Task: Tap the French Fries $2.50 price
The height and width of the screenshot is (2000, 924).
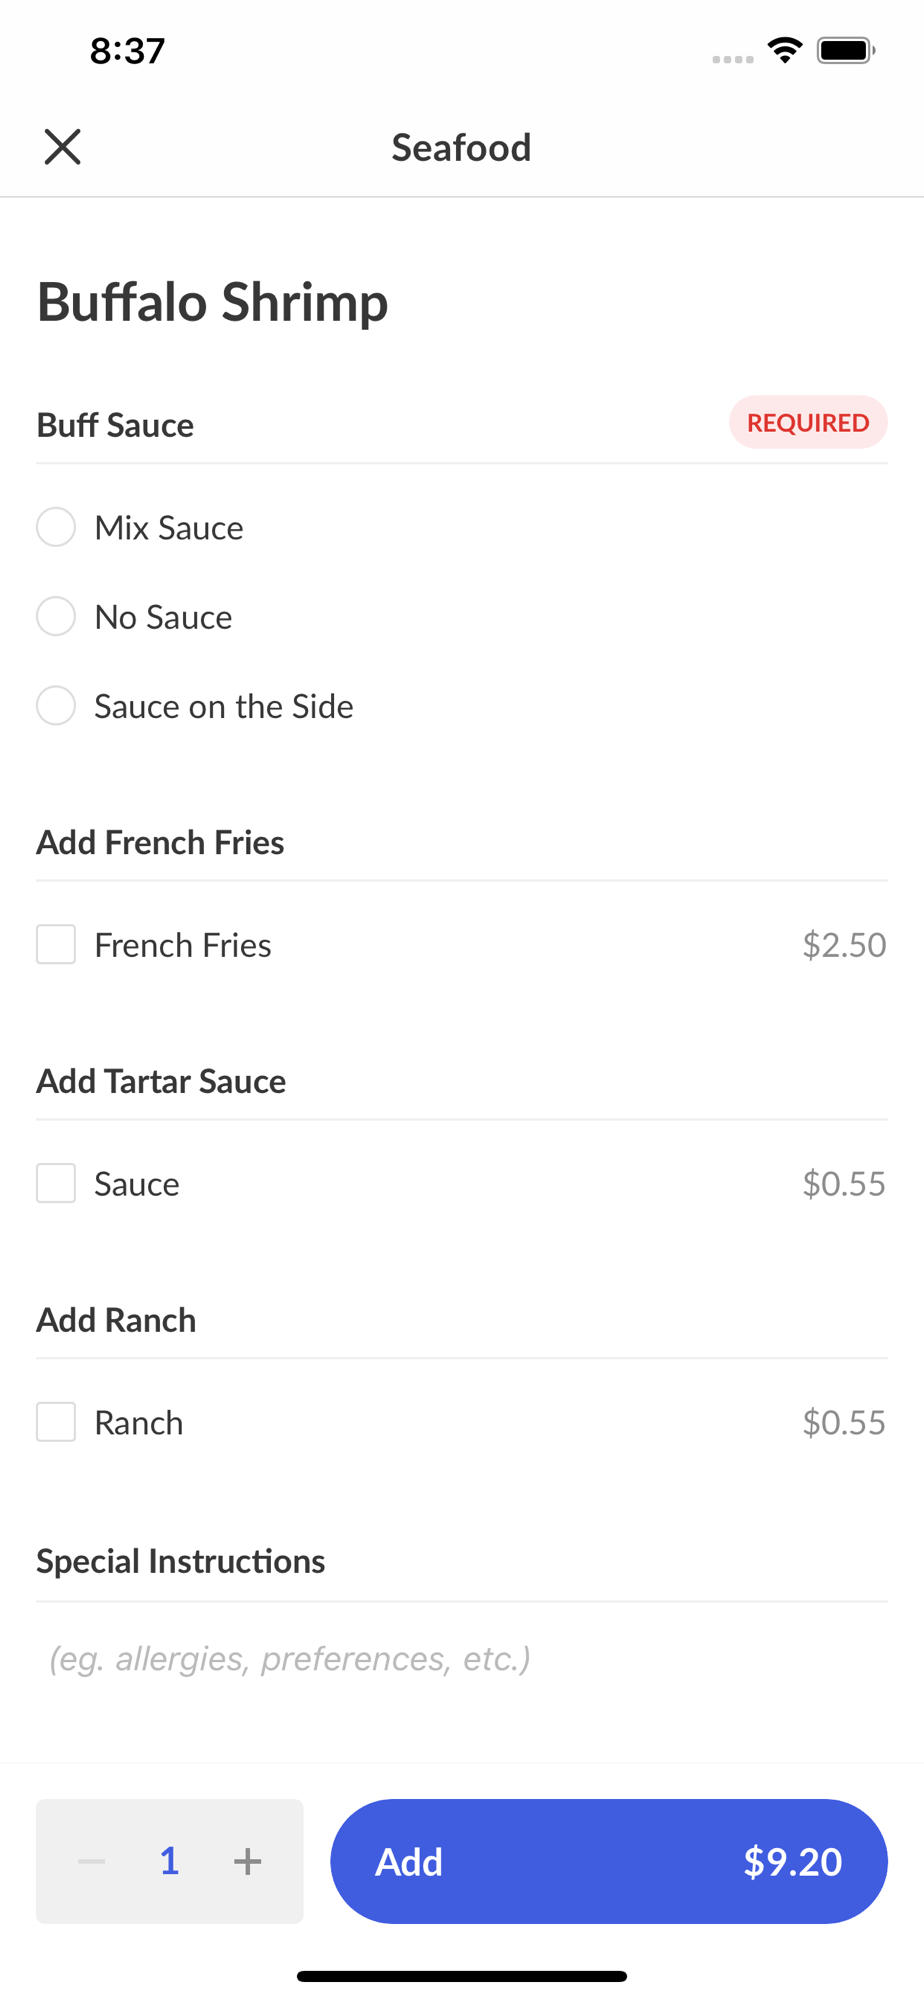Action: 844,945
